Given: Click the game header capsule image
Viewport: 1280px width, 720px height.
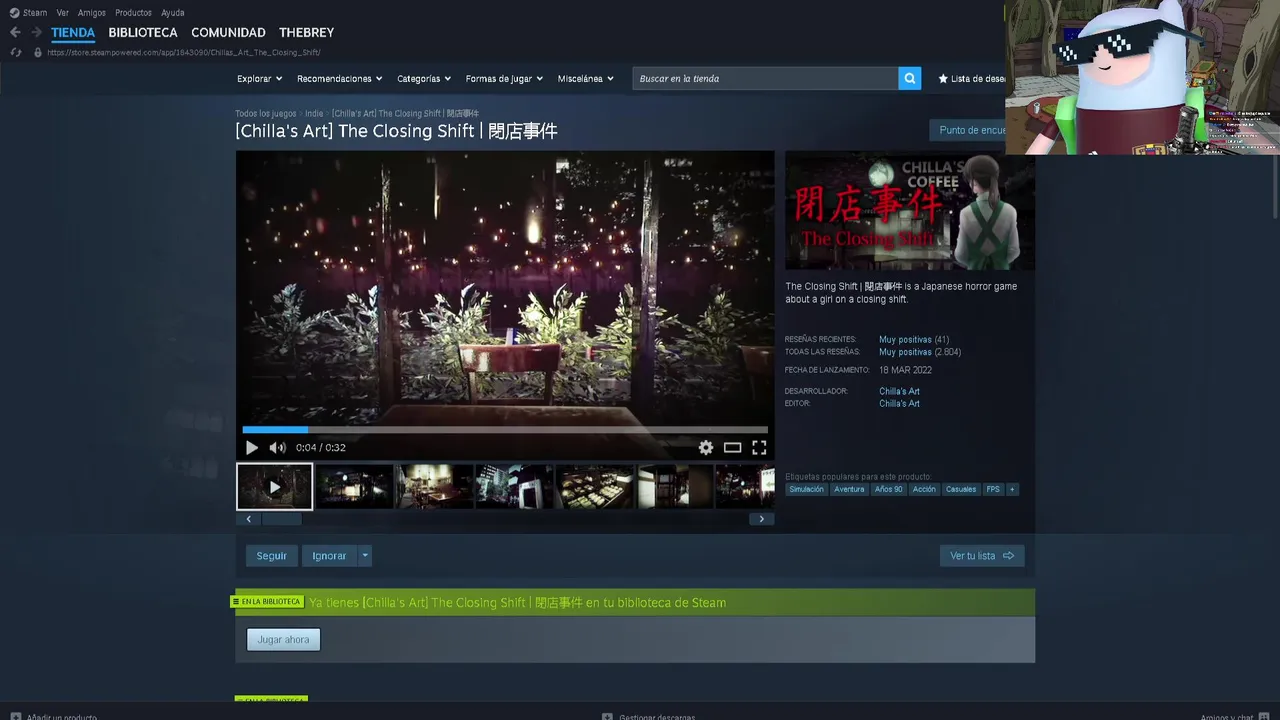Looking at the screenshot, I should point(910,210).
